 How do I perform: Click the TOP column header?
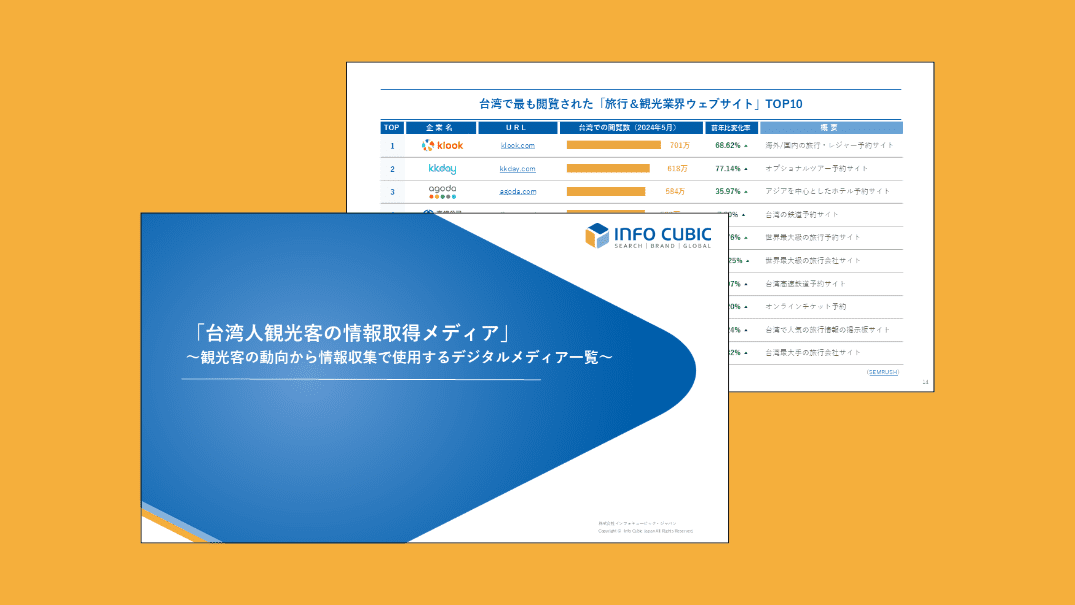(391, 128)
